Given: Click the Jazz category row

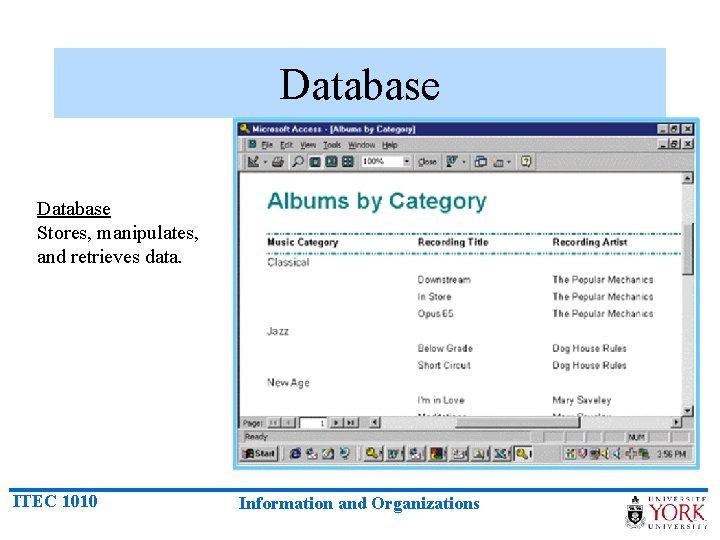Looking at the screenshot, I should [278, 331].
